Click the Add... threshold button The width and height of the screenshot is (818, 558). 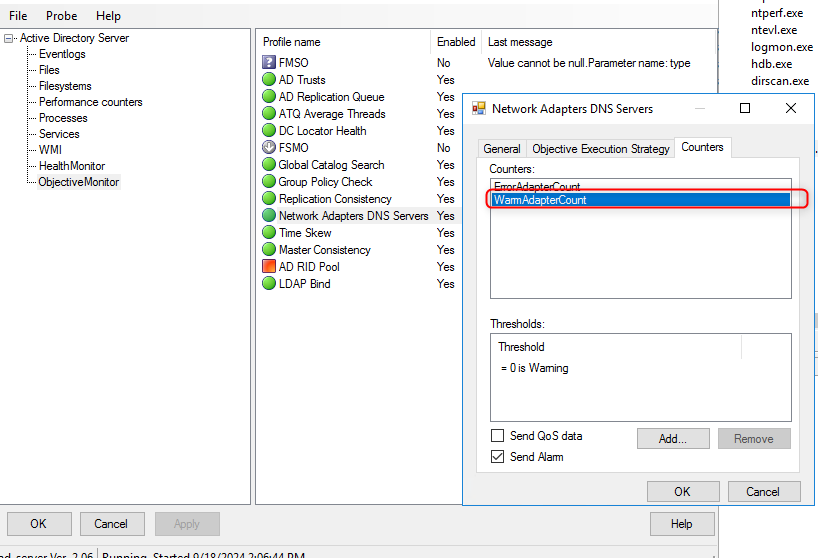[x=673, y=438]
